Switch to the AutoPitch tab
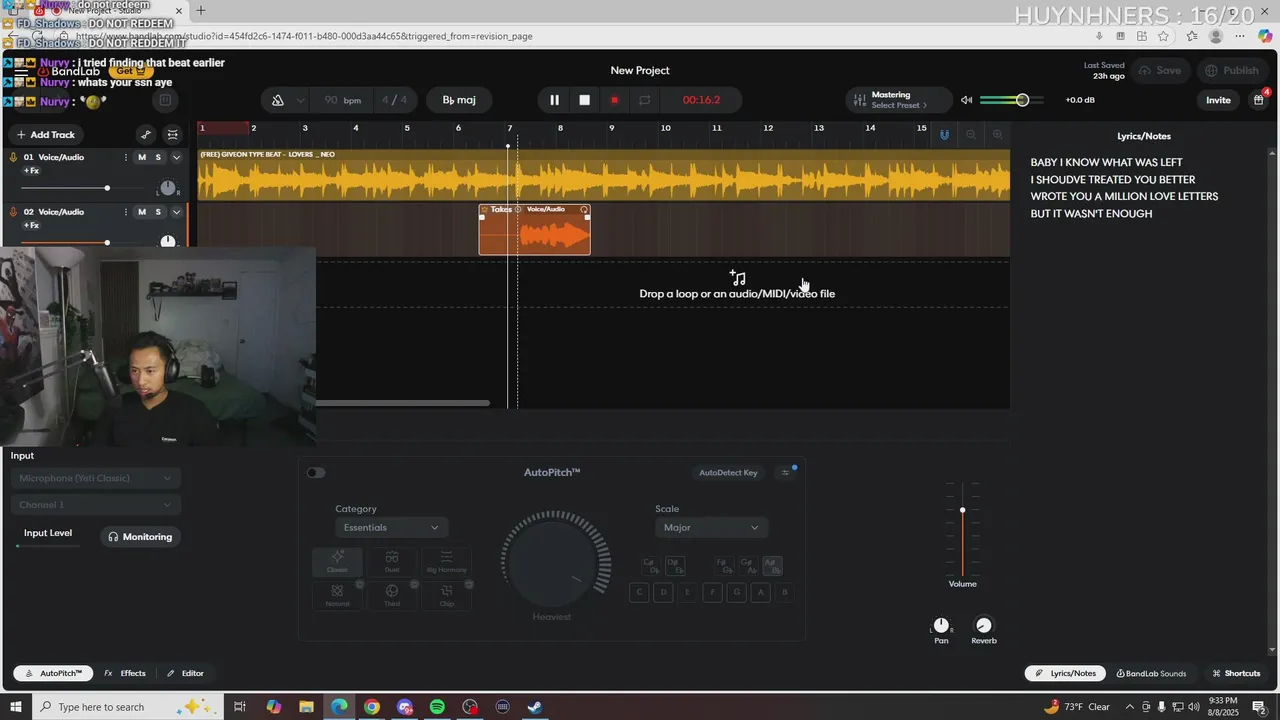The image size is (1280, 720). pyautogui.click(x=54, y=673)
